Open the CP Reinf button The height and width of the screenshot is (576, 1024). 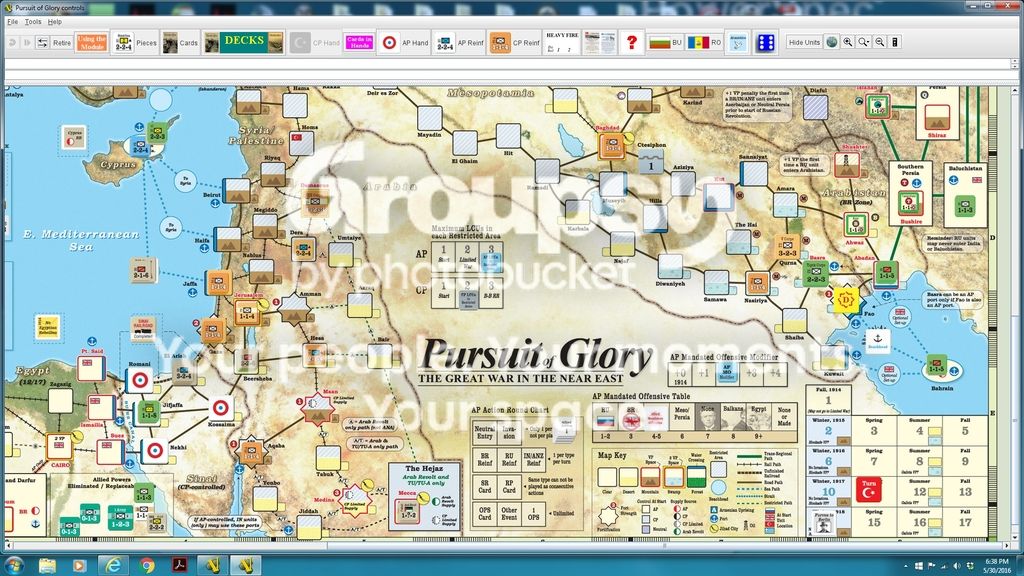(515, 42)
